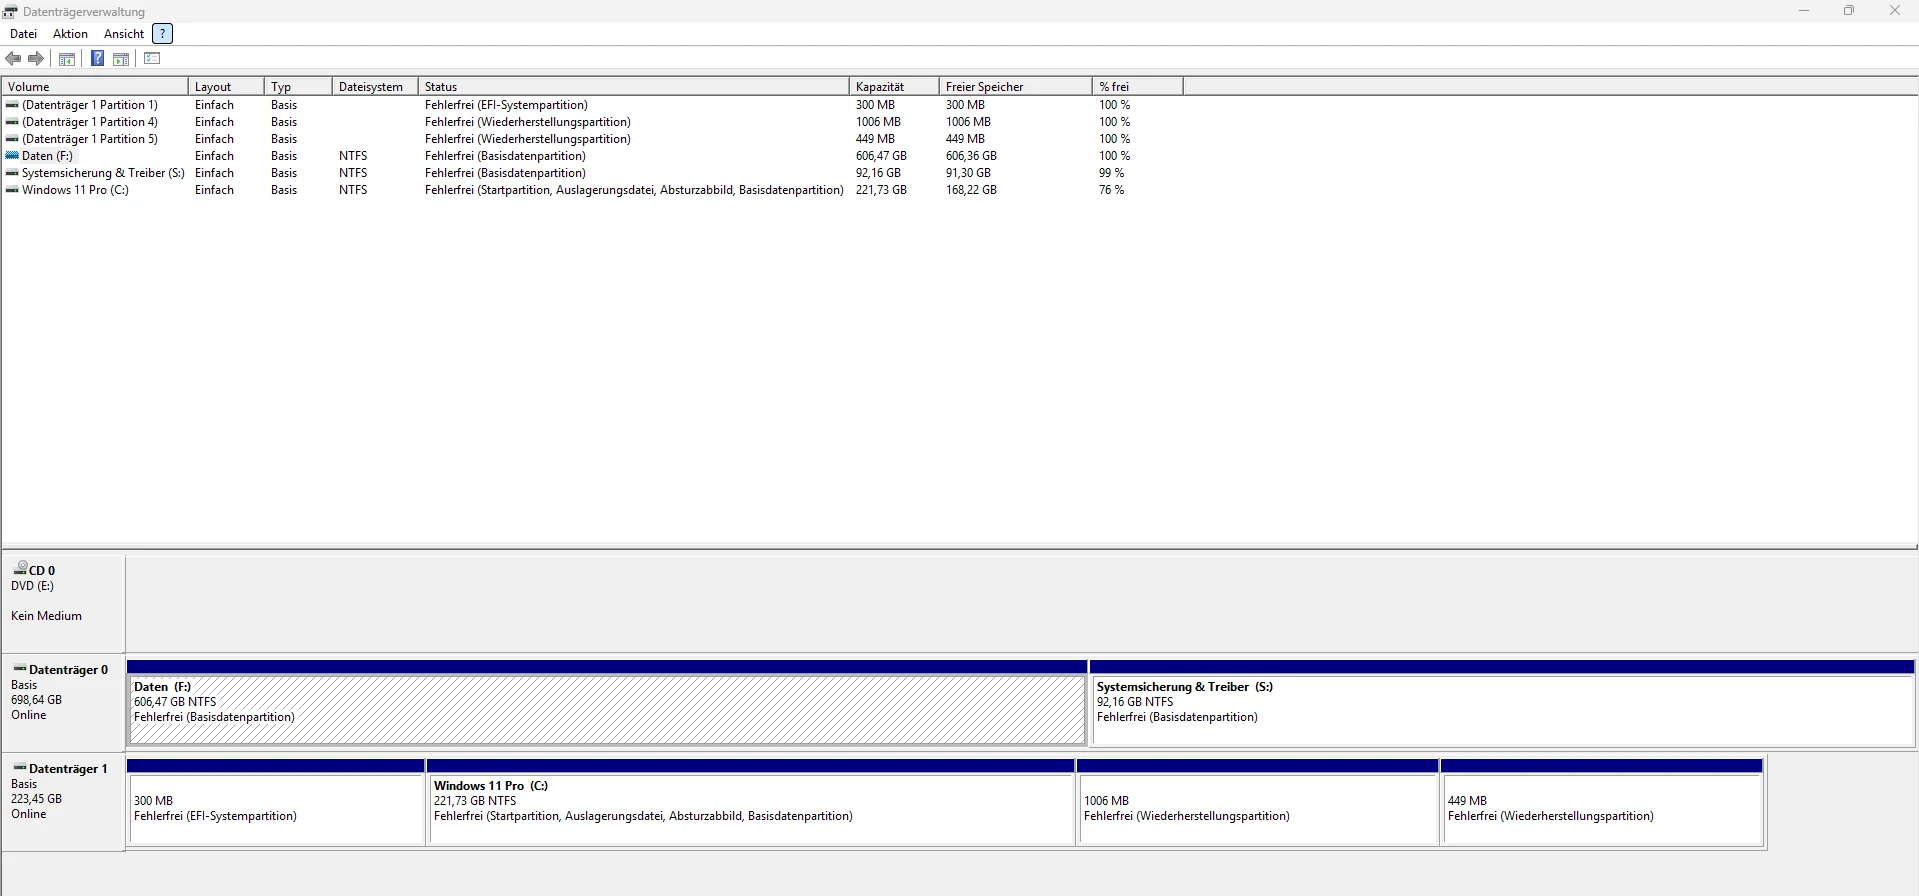Click the drive icon of Daten (F:)
Image resolution: width=1919 pixels, height=896 pixels.
pos(12,155)
